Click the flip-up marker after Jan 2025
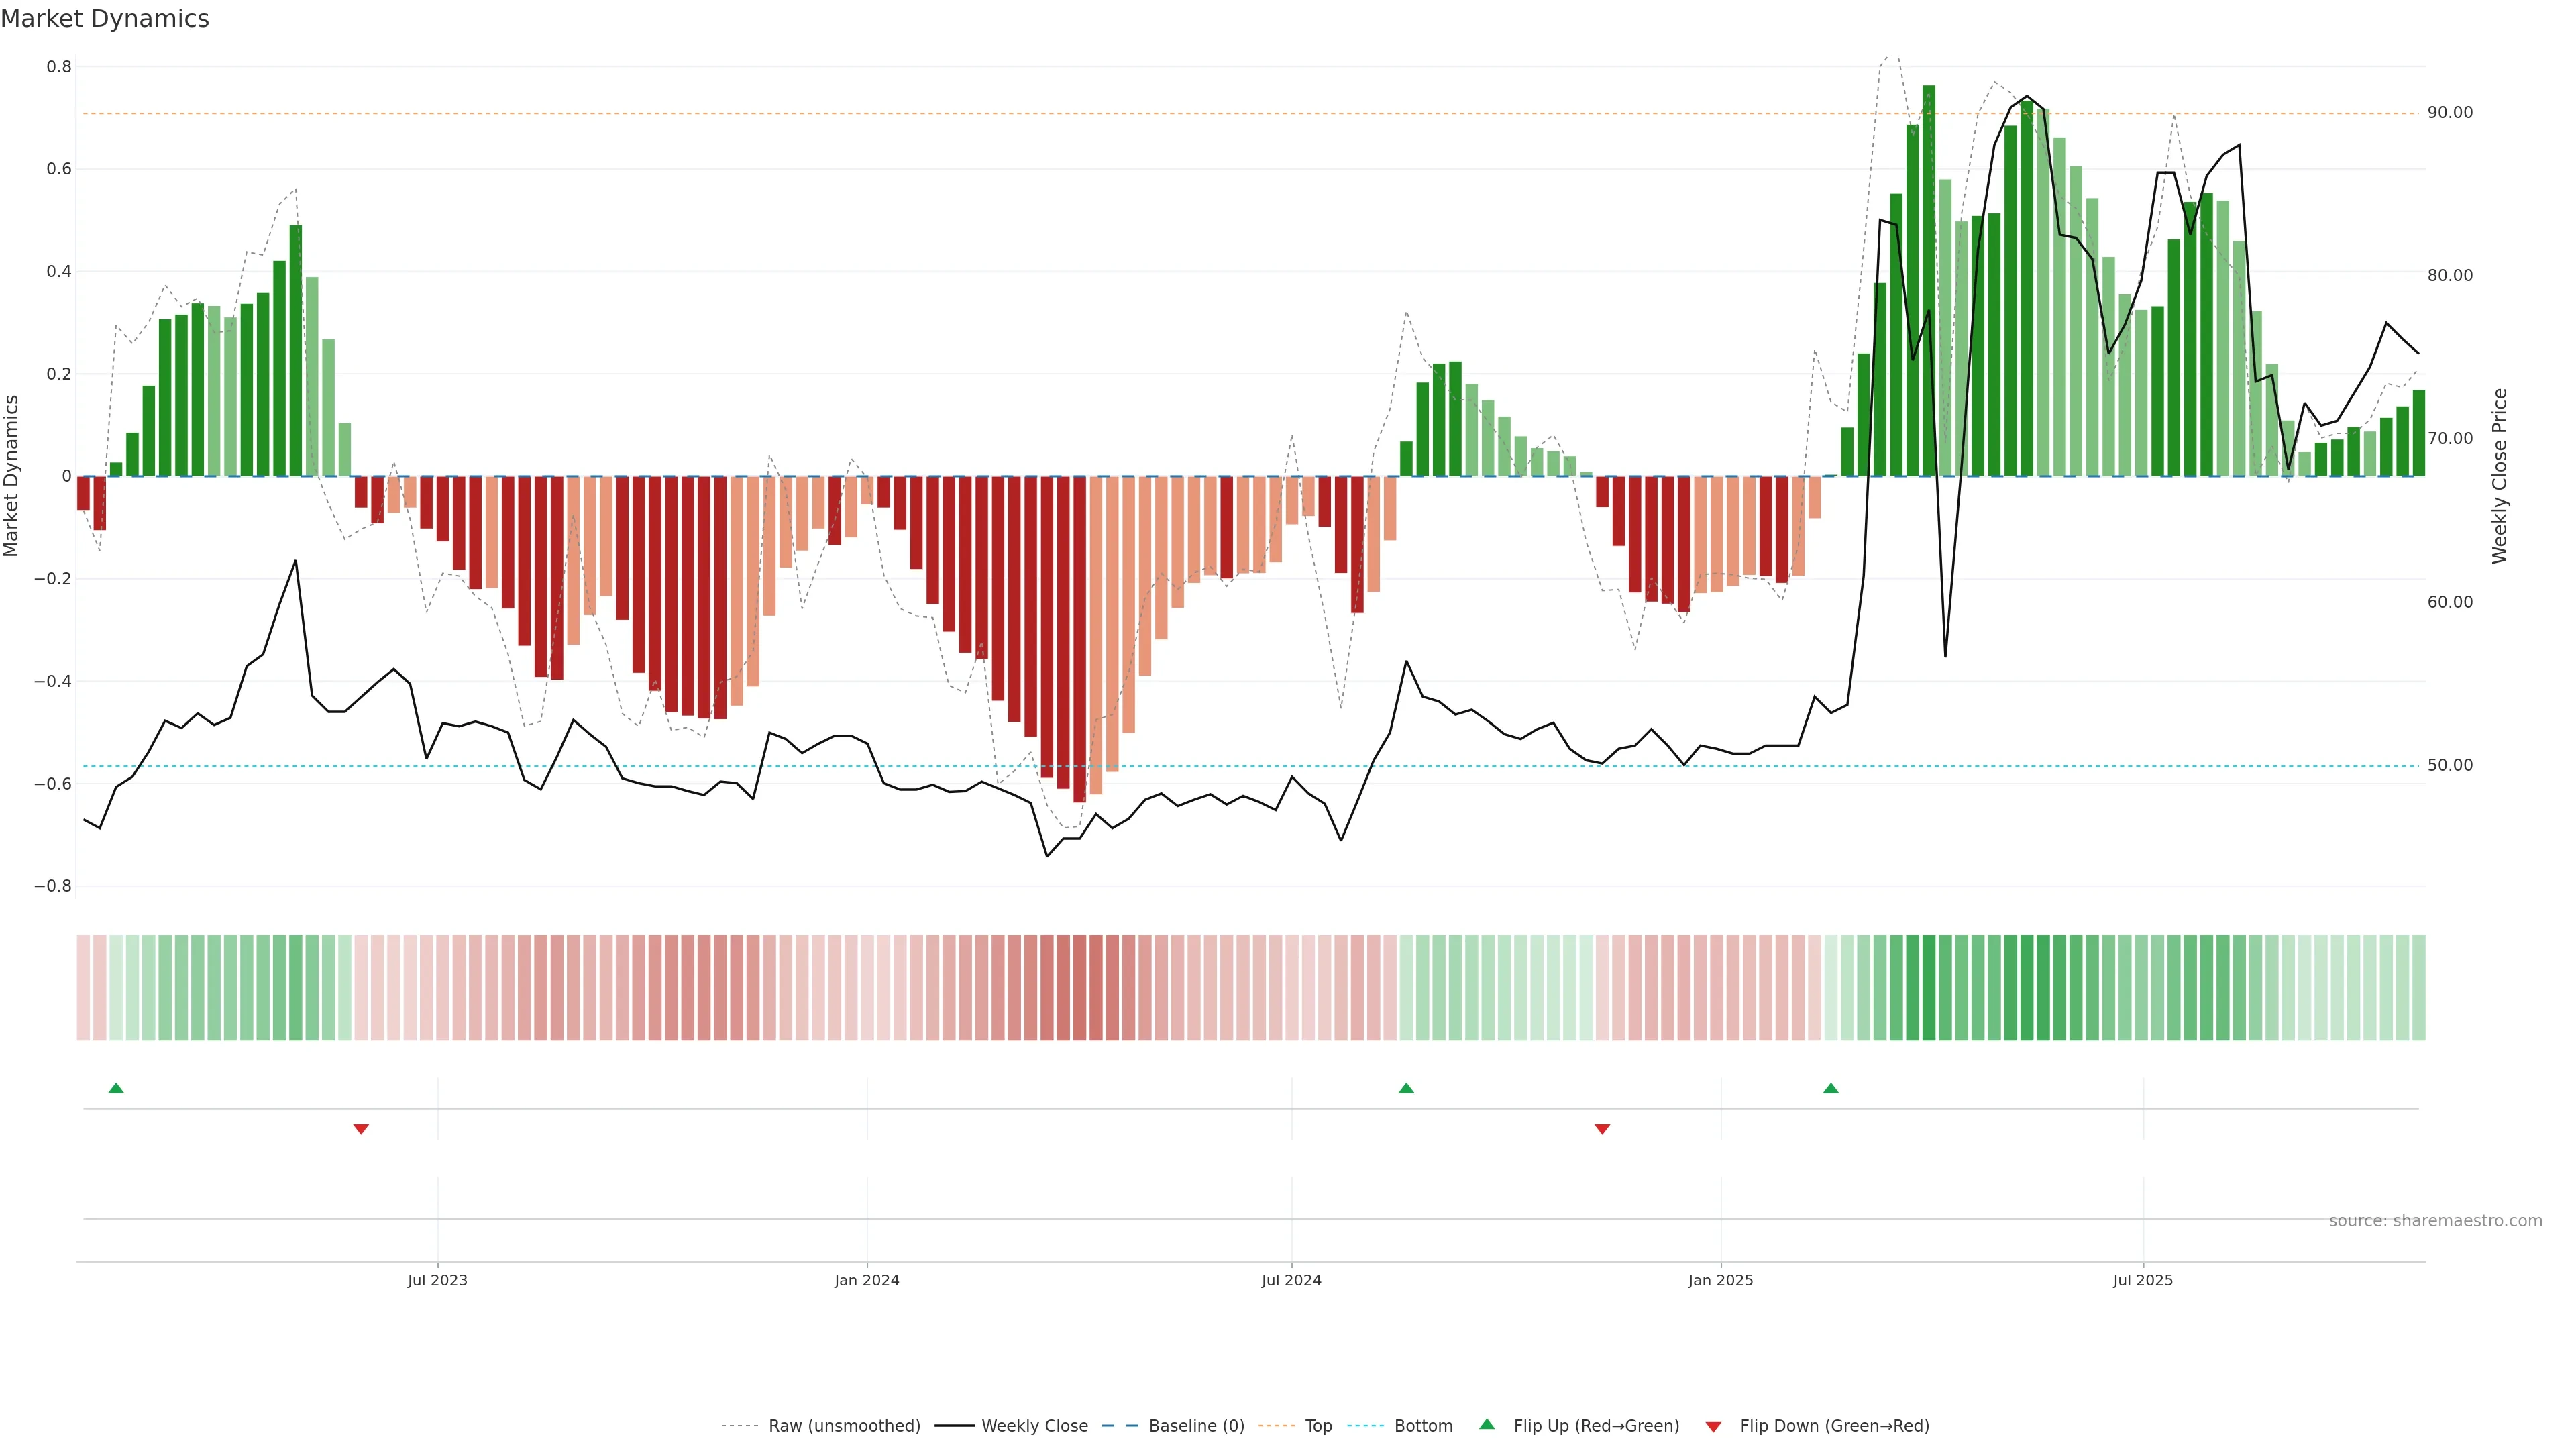Viewport: 2576px width, 1449px height. point(1831,1088)
